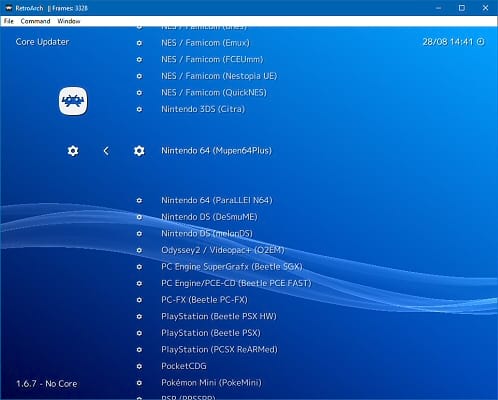Choose PC Engine SuperGrafx (Beetle SGX)
The width and height of the screenshot is (498, 400).
232,267
